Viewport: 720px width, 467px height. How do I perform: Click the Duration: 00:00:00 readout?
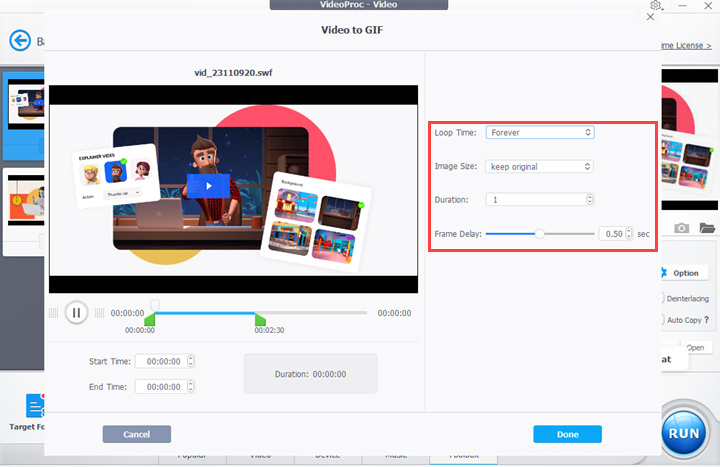(310, 374)
